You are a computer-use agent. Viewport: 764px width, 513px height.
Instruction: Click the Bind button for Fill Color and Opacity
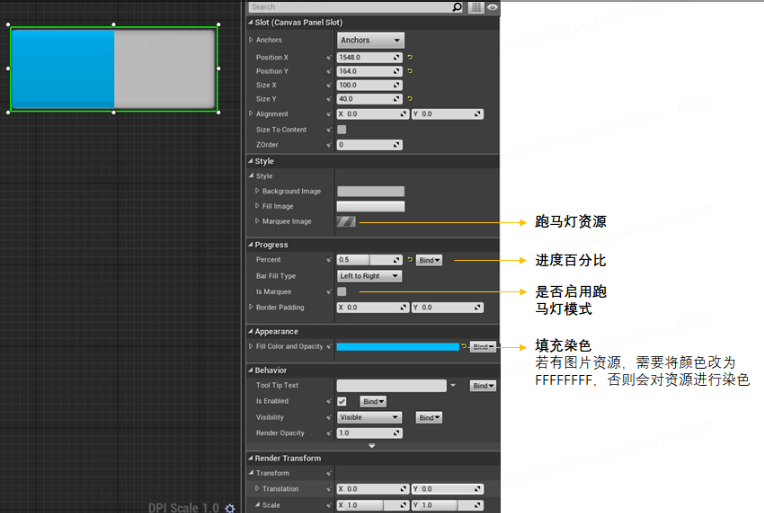tap(483, 347)
